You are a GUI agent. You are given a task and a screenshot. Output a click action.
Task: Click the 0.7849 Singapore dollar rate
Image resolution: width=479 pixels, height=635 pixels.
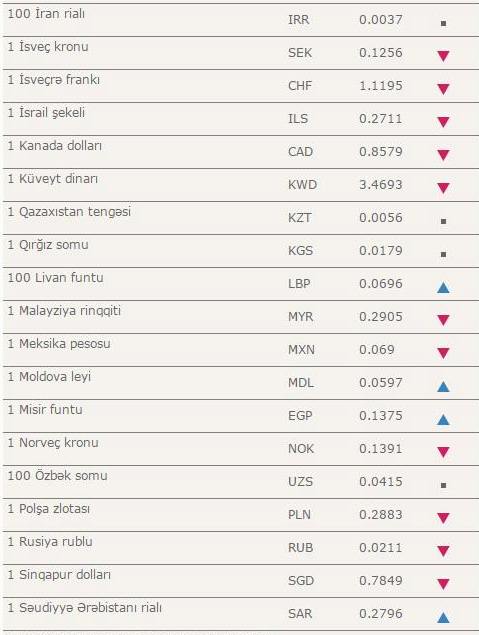click(381, 581)
